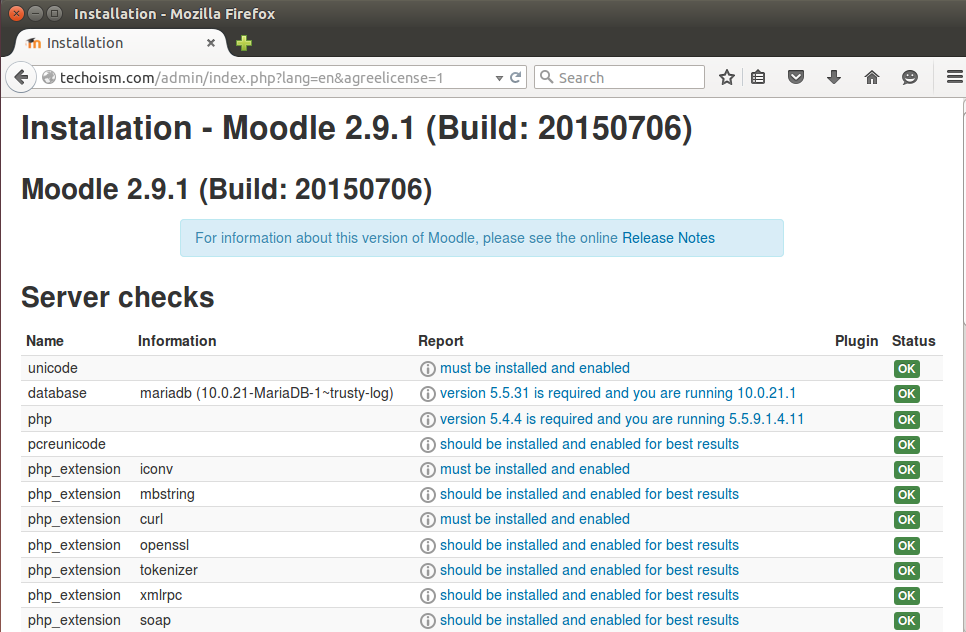966x632 pixels.
Task: Click the 'Status' column header
Action: point(914,341)
